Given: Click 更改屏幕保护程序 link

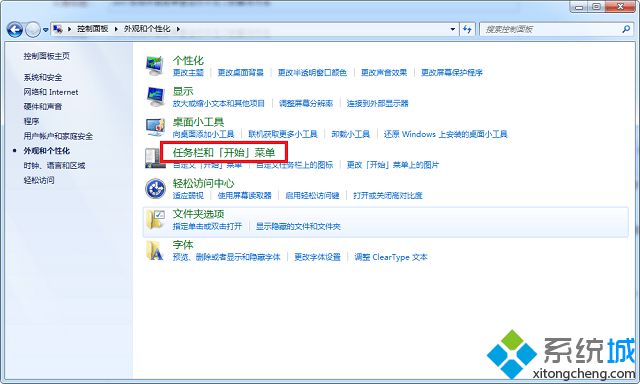Looking at the screenshot, I should pos(451,73).
